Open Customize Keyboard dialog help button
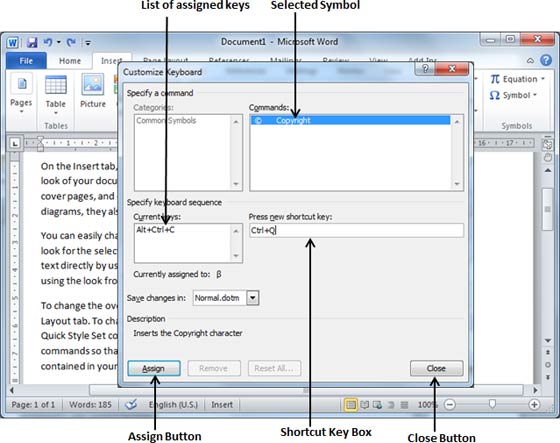 pos(425,68)
